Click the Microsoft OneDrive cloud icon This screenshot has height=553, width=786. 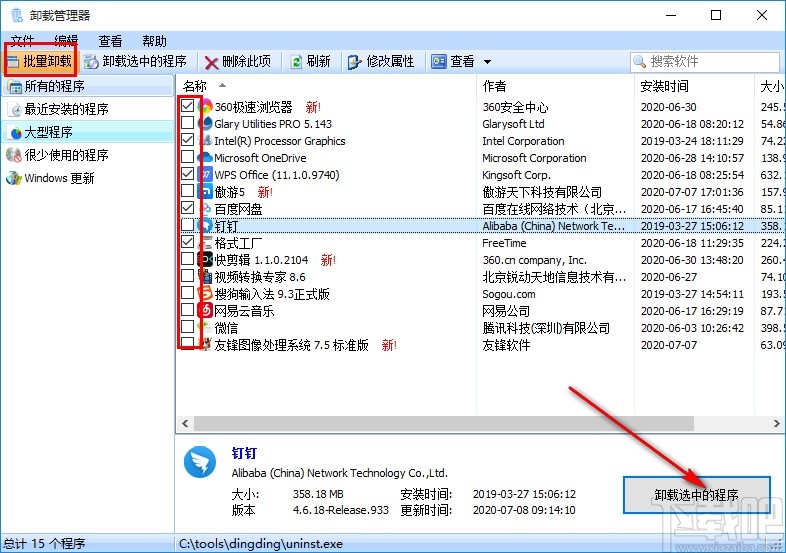206,157
